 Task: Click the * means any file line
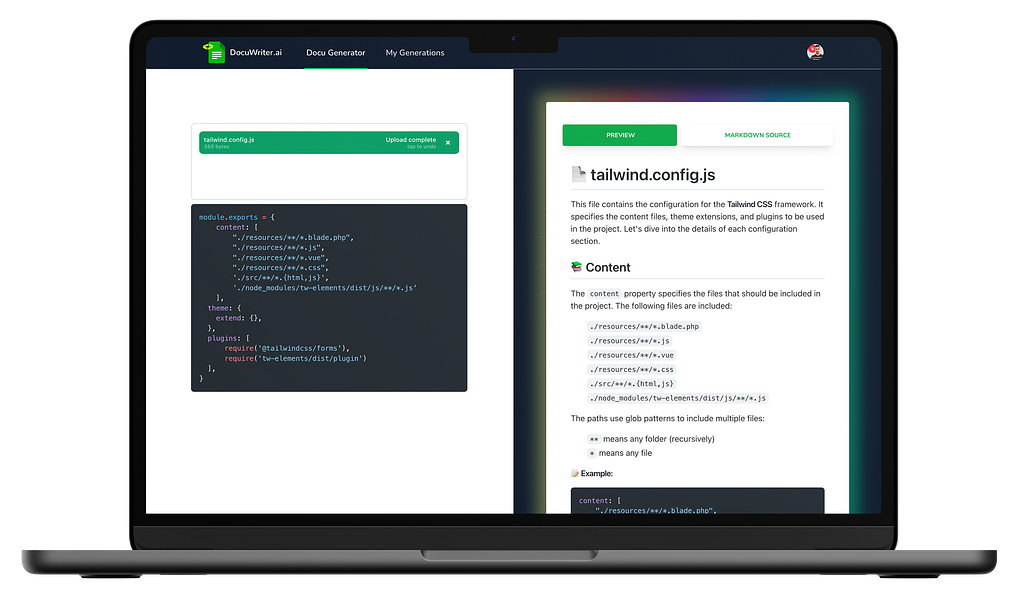point(620,453)
